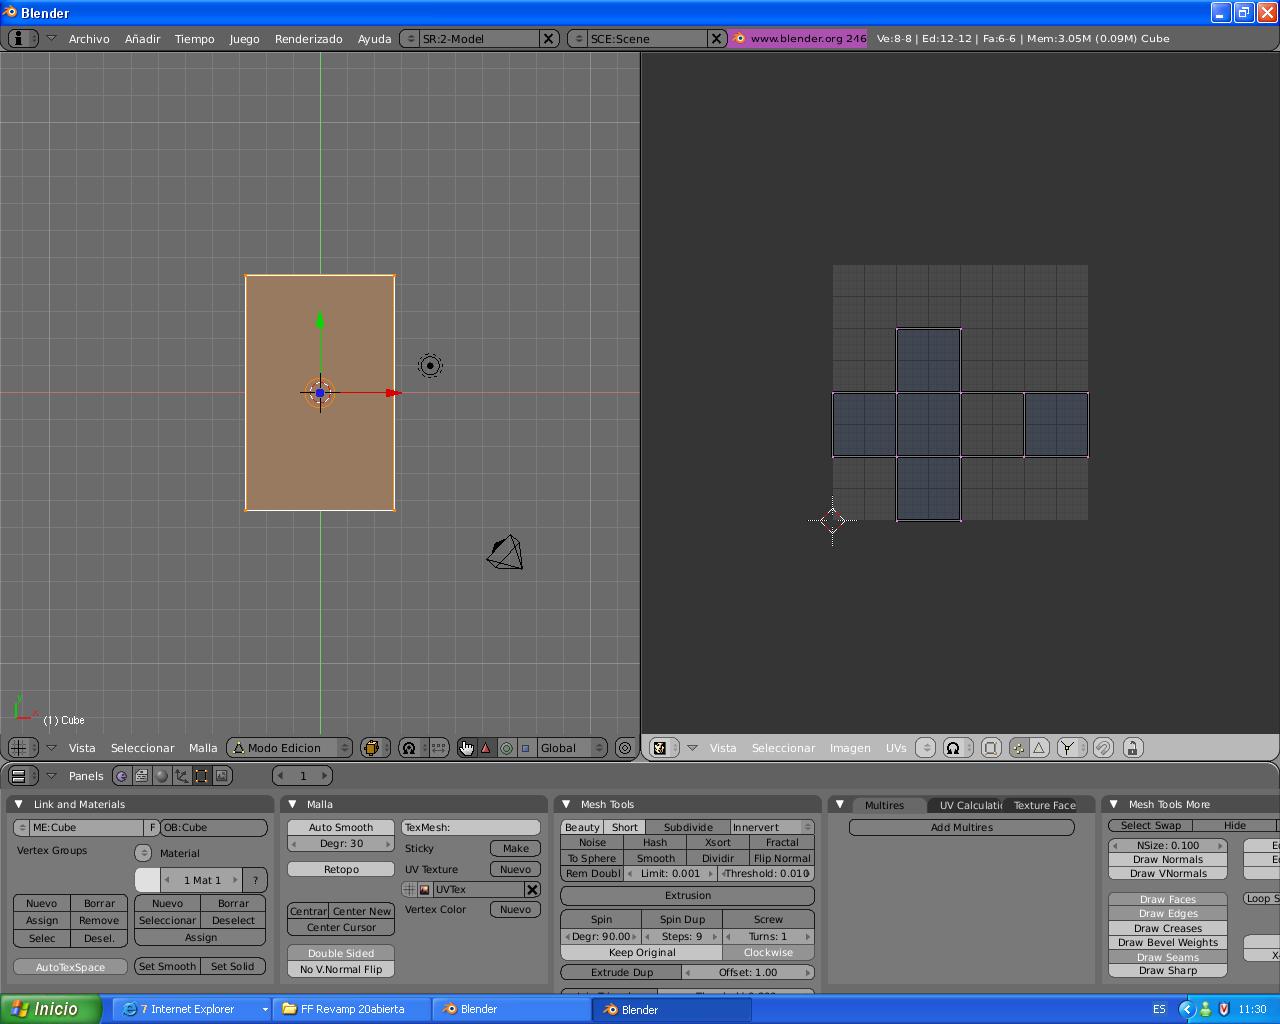Enable Auto Smooth in Malla panel
The height and width of the screenshot is (1024, 1280).
[341, 828]
